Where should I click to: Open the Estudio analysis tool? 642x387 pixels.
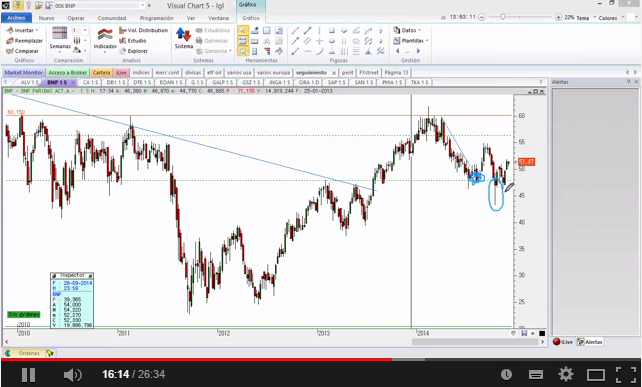click(133, 41)
